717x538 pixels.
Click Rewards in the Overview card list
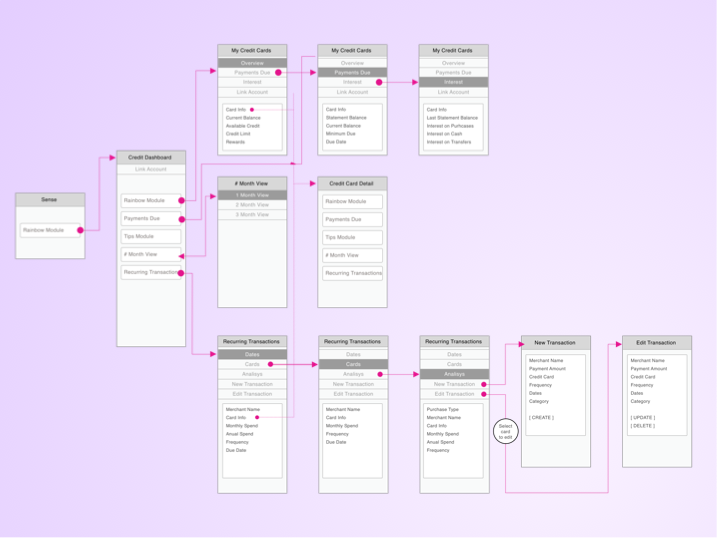pyautogui.click(x=235, y=142)
